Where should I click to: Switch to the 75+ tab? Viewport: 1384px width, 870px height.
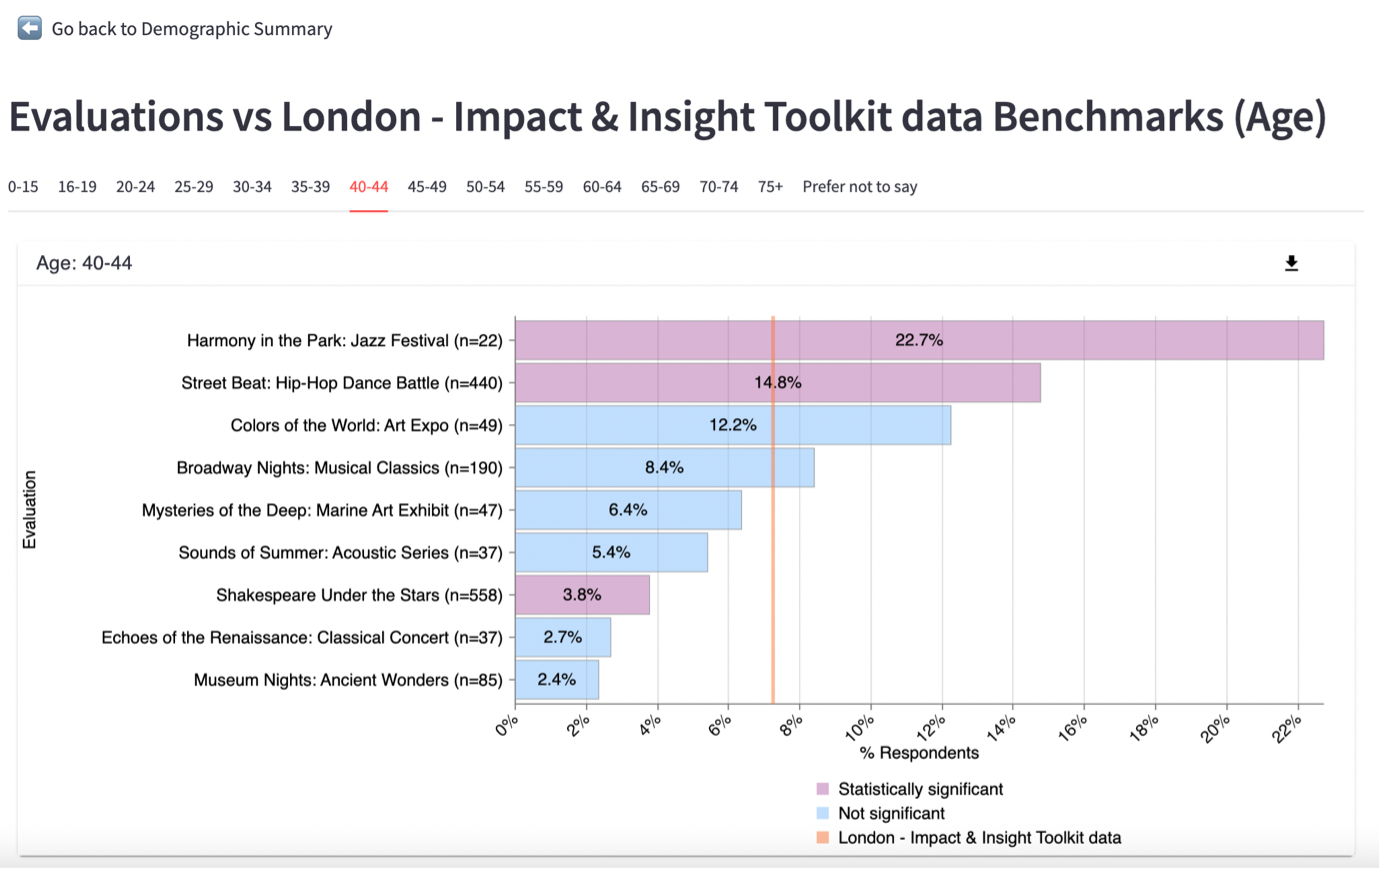(770, 187)
